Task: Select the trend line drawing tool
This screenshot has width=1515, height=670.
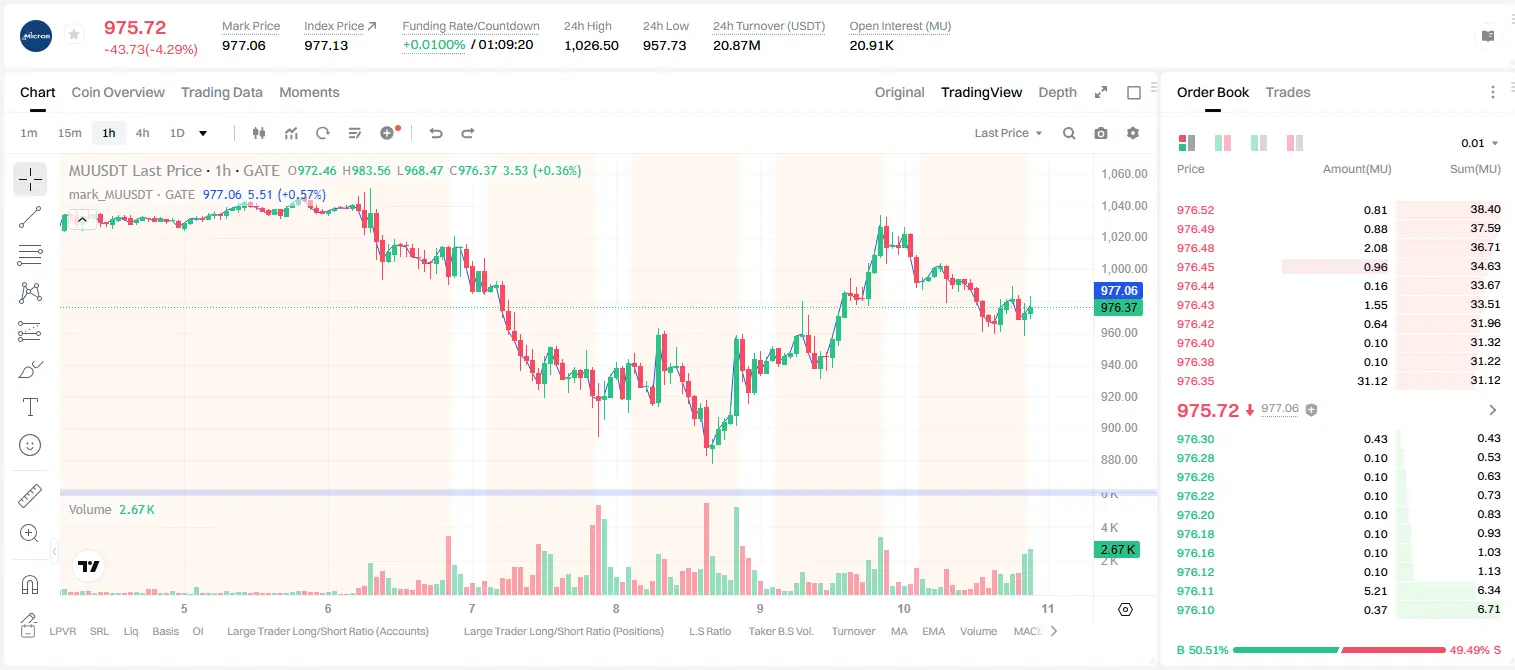Action: tap(30, 217)
